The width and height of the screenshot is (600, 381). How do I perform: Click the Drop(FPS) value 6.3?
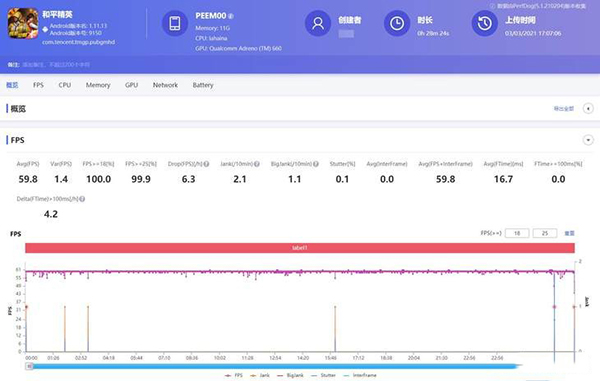click(188, 179)
